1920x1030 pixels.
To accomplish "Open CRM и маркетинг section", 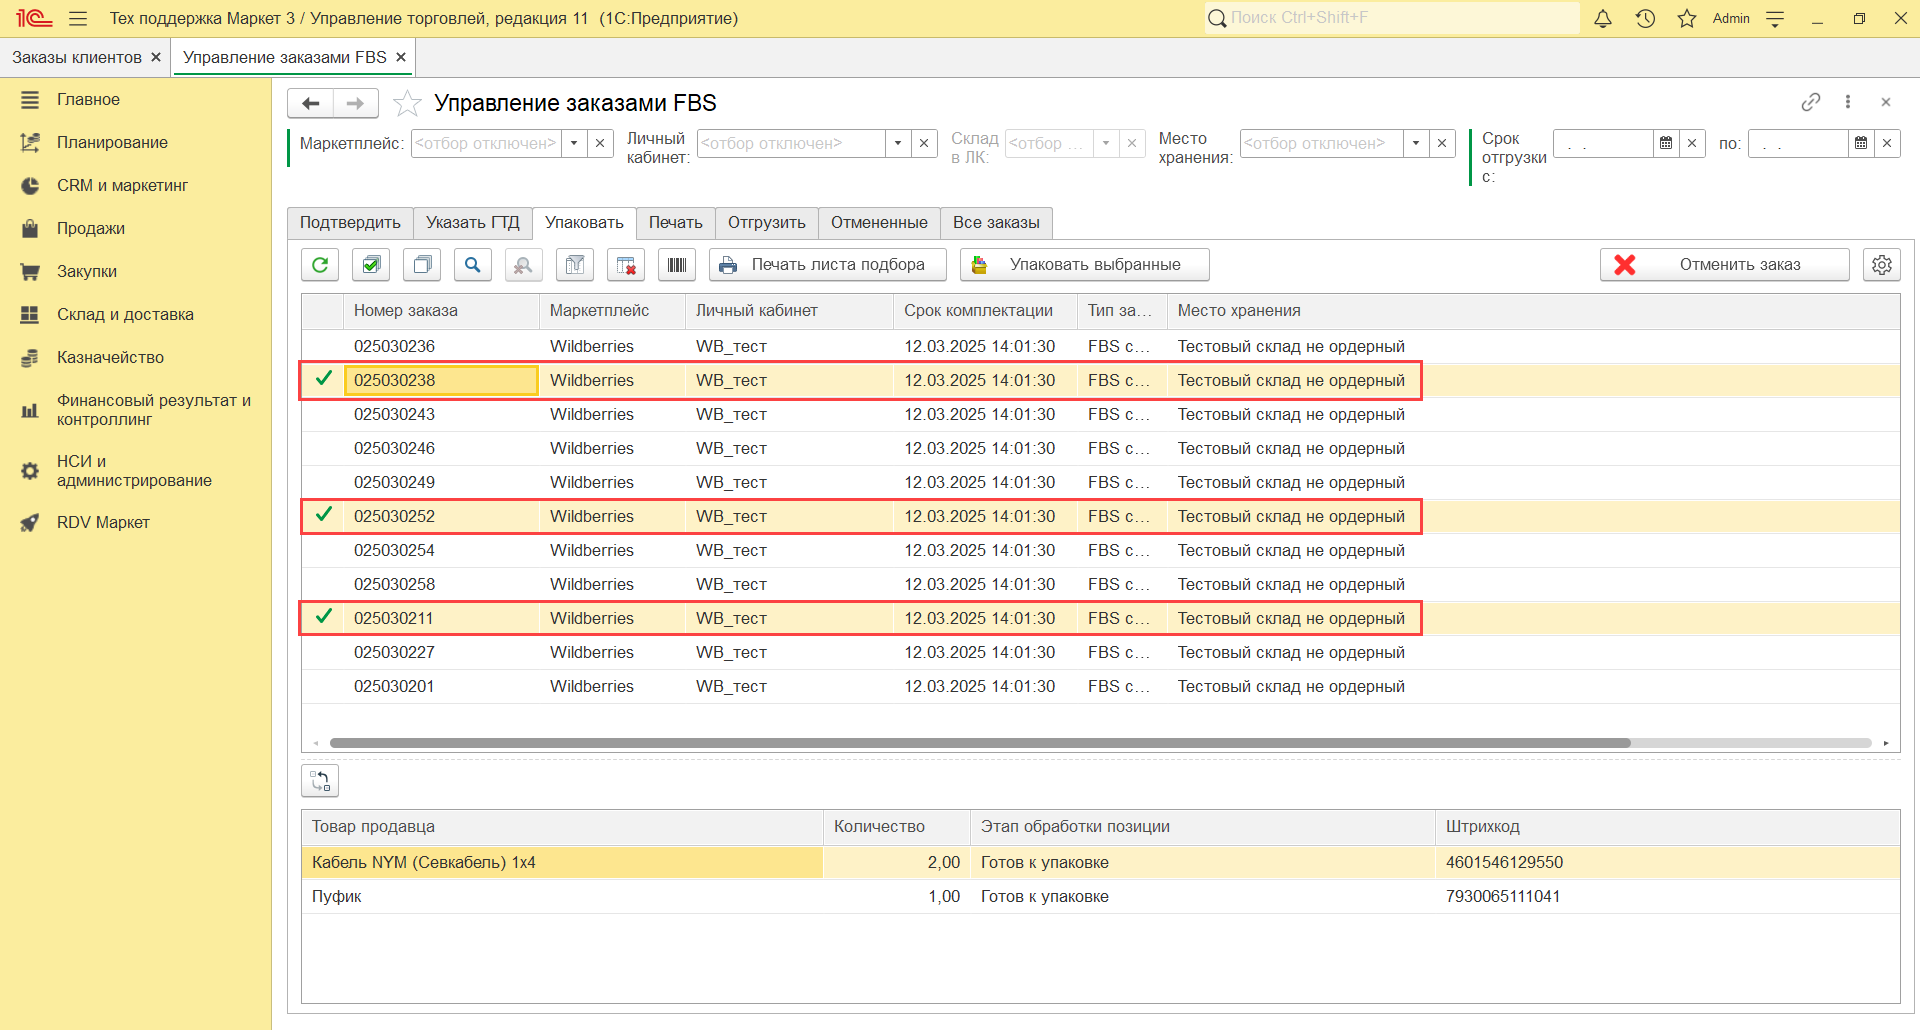I will pos(122,185).
